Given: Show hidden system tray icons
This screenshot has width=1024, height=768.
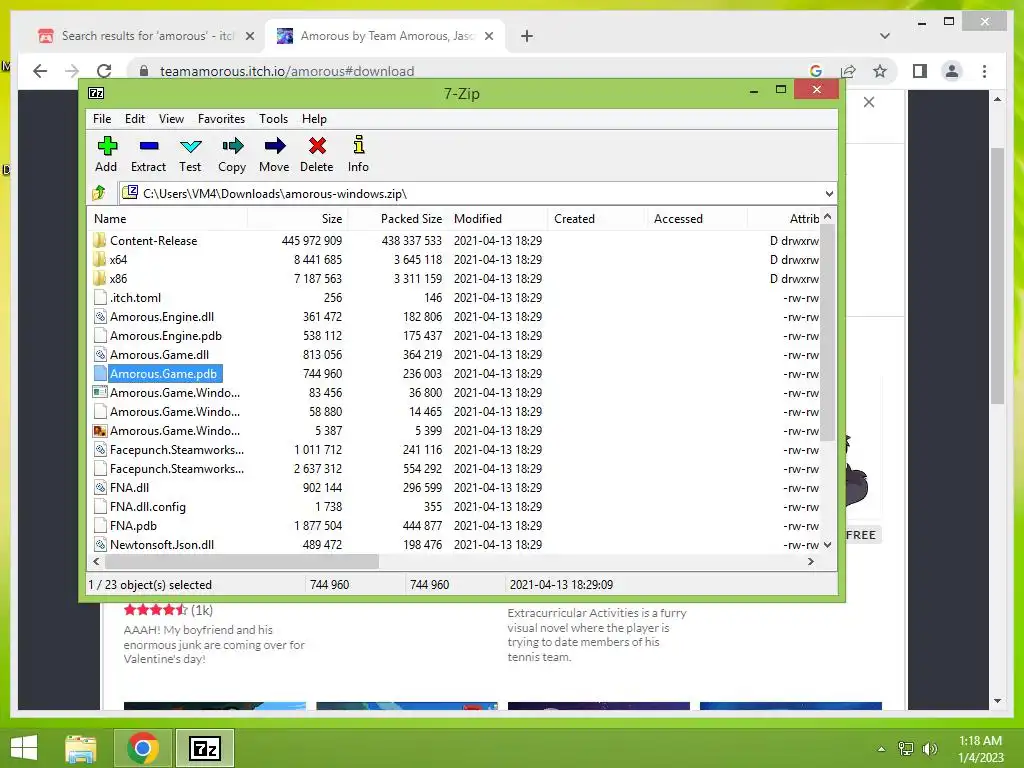Looking at the screenshot, I should pos(881,749).
